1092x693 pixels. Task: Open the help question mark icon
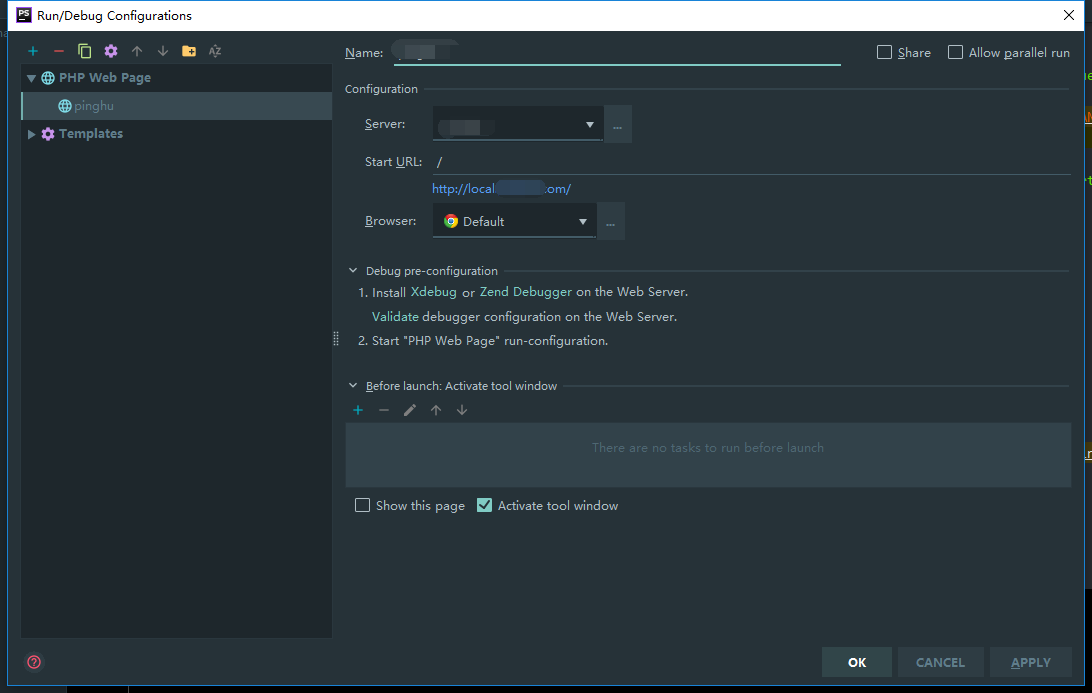[x=33, y=662]
